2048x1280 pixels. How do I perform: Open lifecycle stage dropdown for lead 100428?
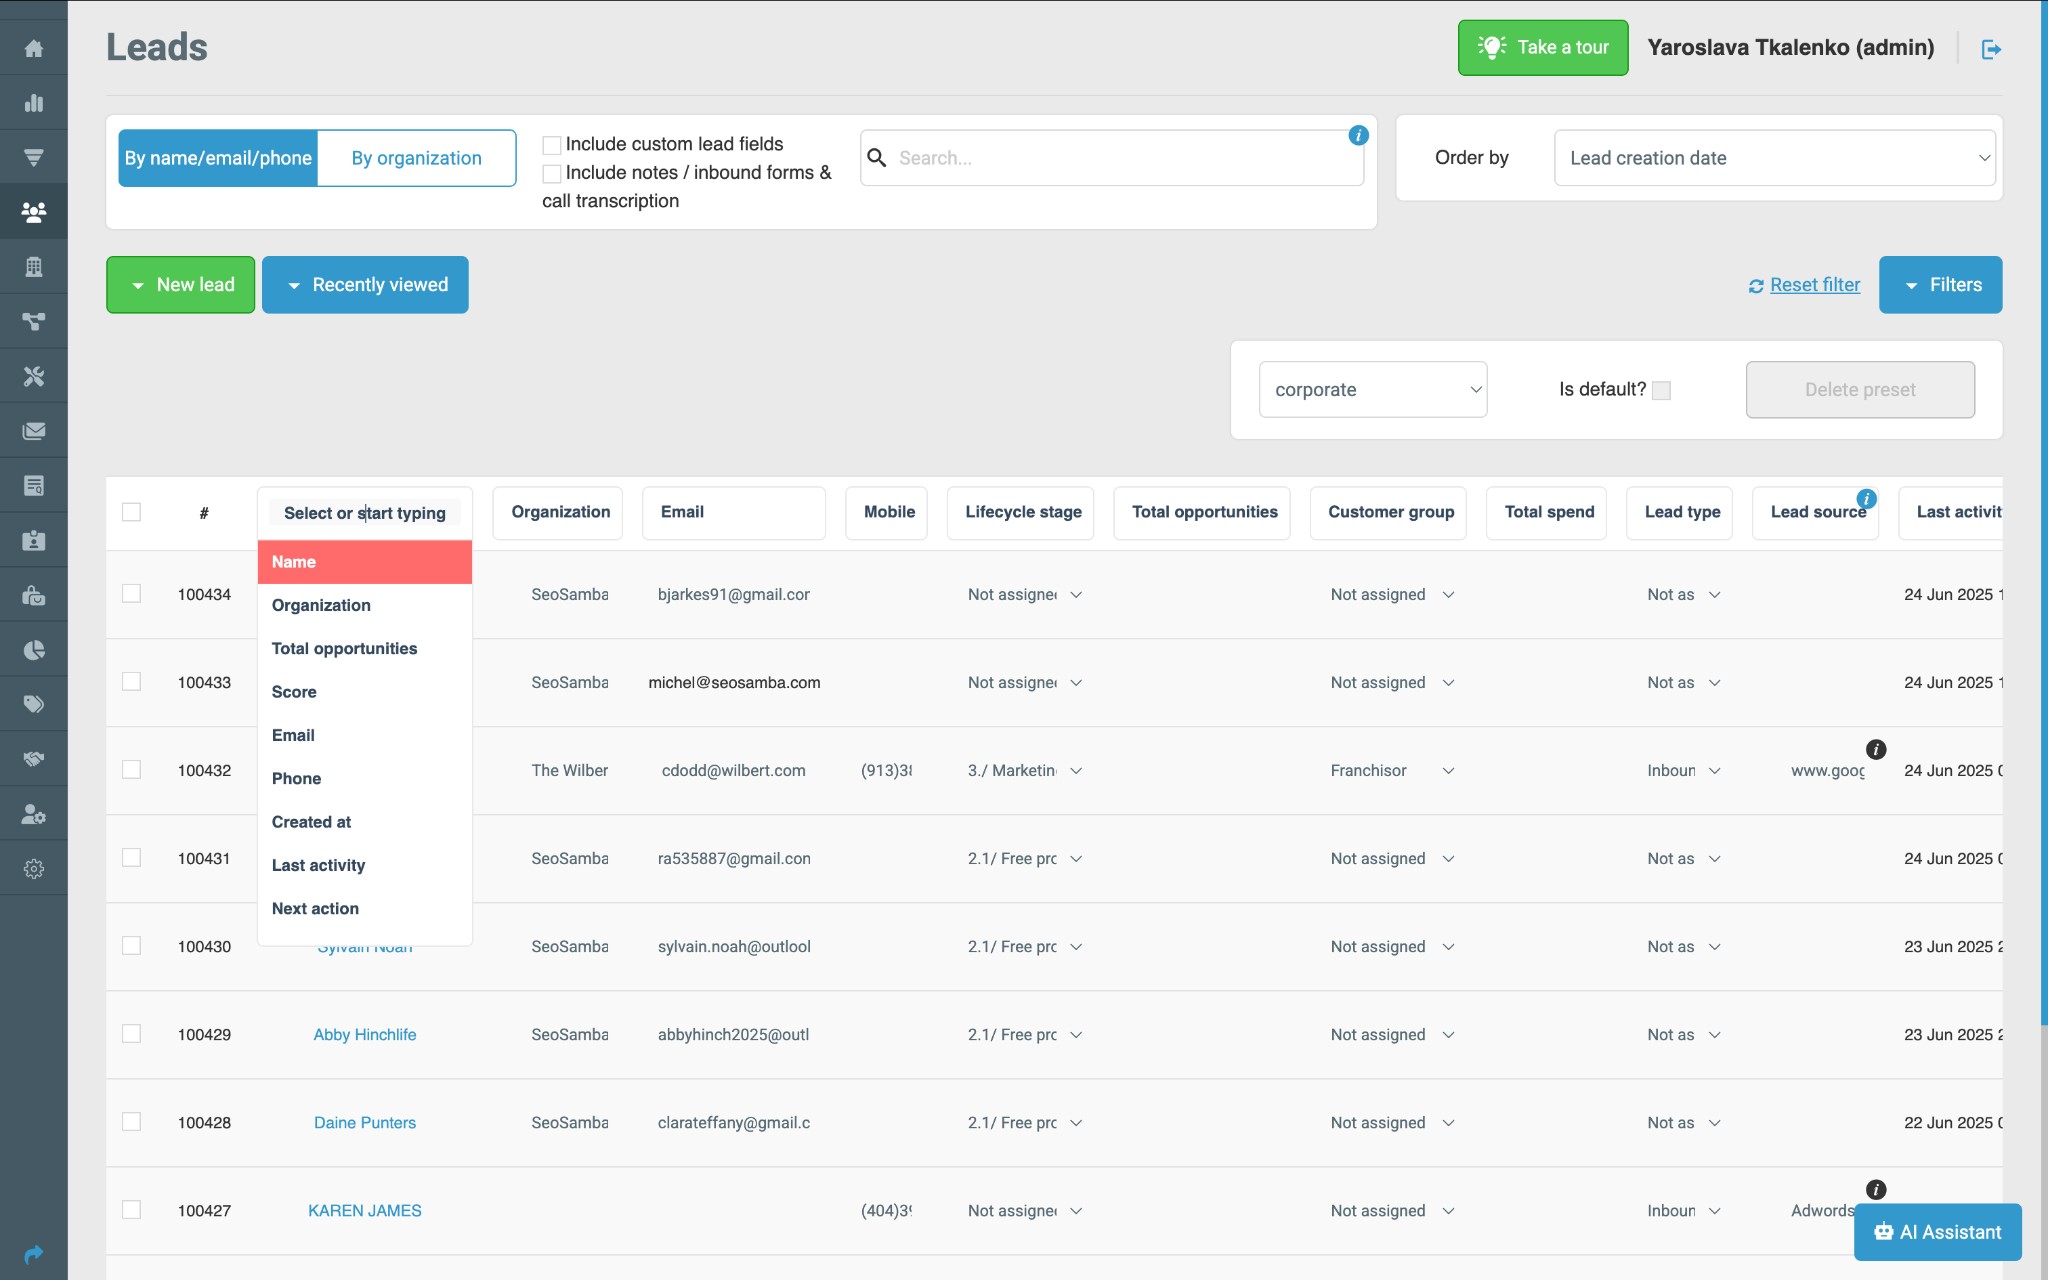(x=1025, y=1123)
